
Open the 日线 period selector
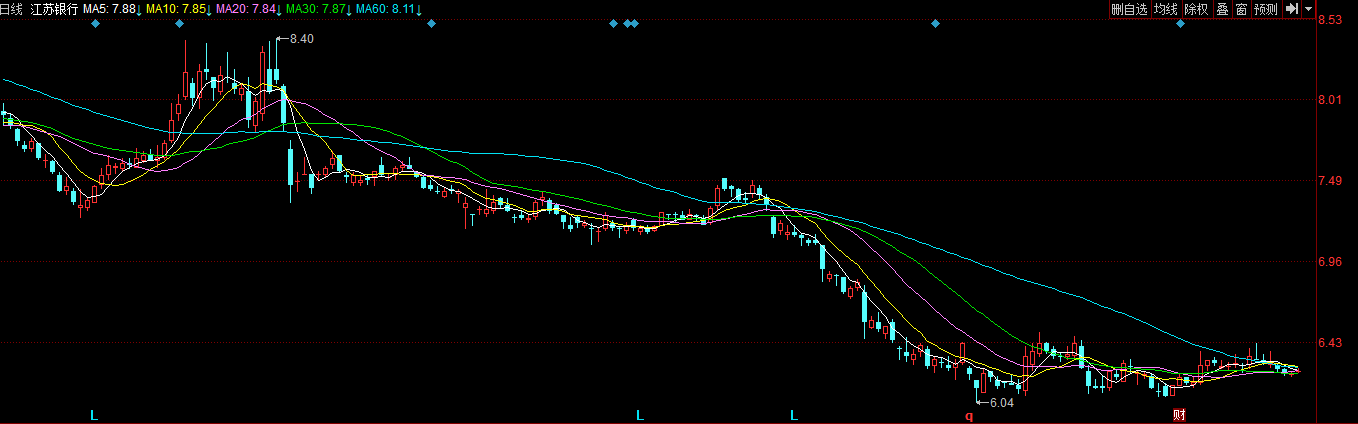coord(12,9)
